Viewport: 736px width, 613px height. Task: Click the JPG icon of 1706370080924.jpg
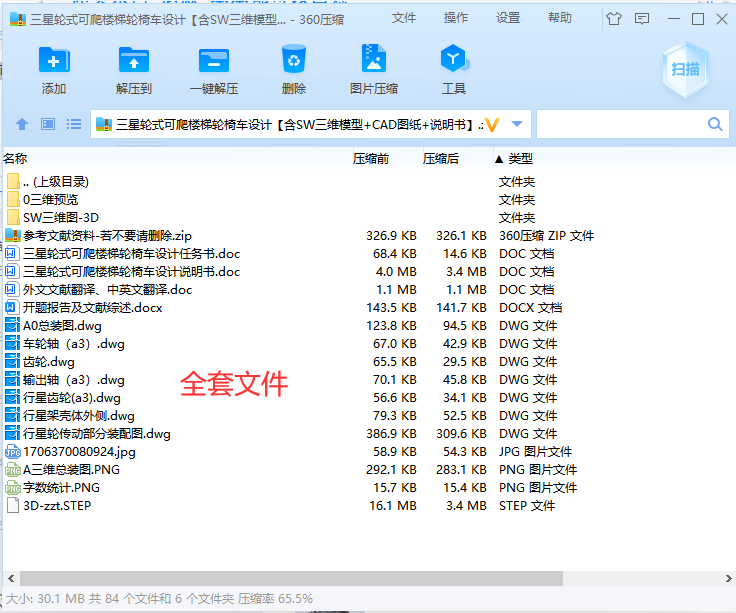(13, 452)
